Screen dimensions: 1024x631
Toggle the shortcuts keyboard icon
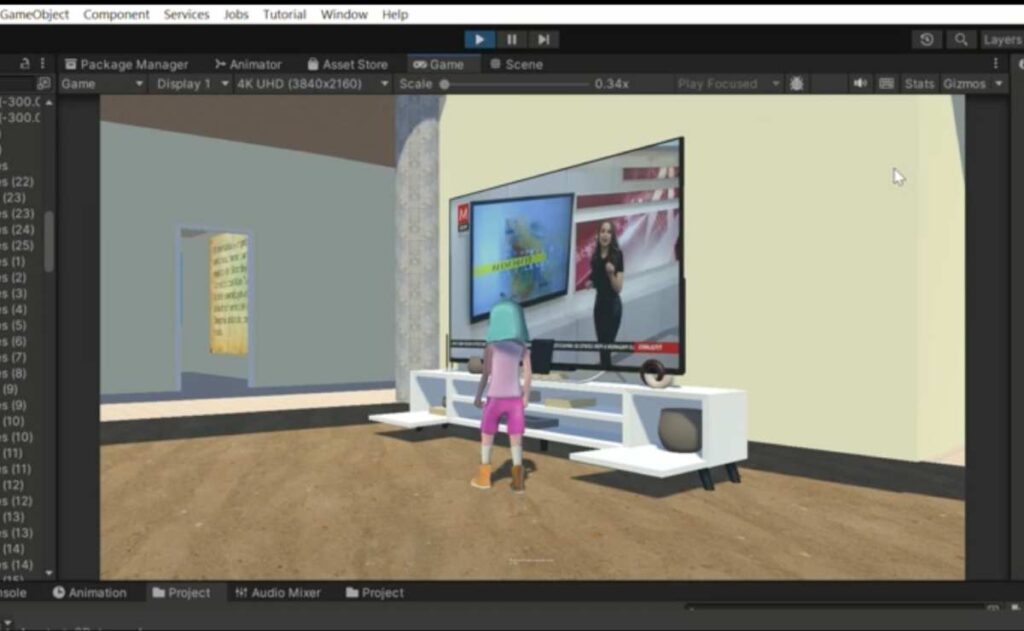pyautogui.click(x=886, y=84)
